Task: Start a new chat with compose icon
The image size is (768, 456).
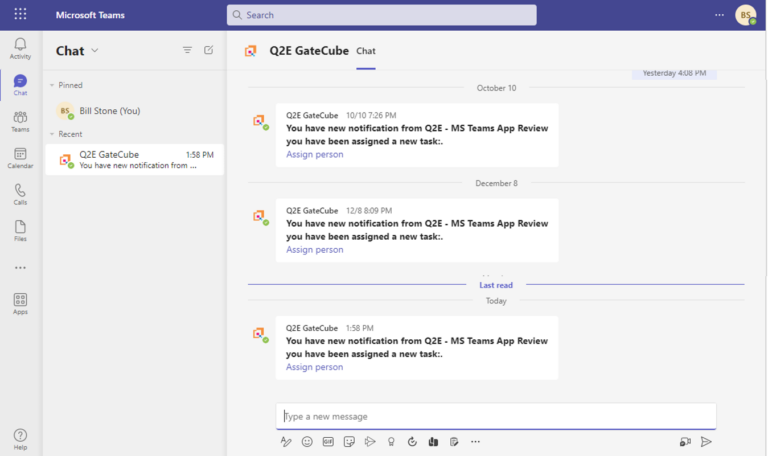Action: click(x=209, y=50)
